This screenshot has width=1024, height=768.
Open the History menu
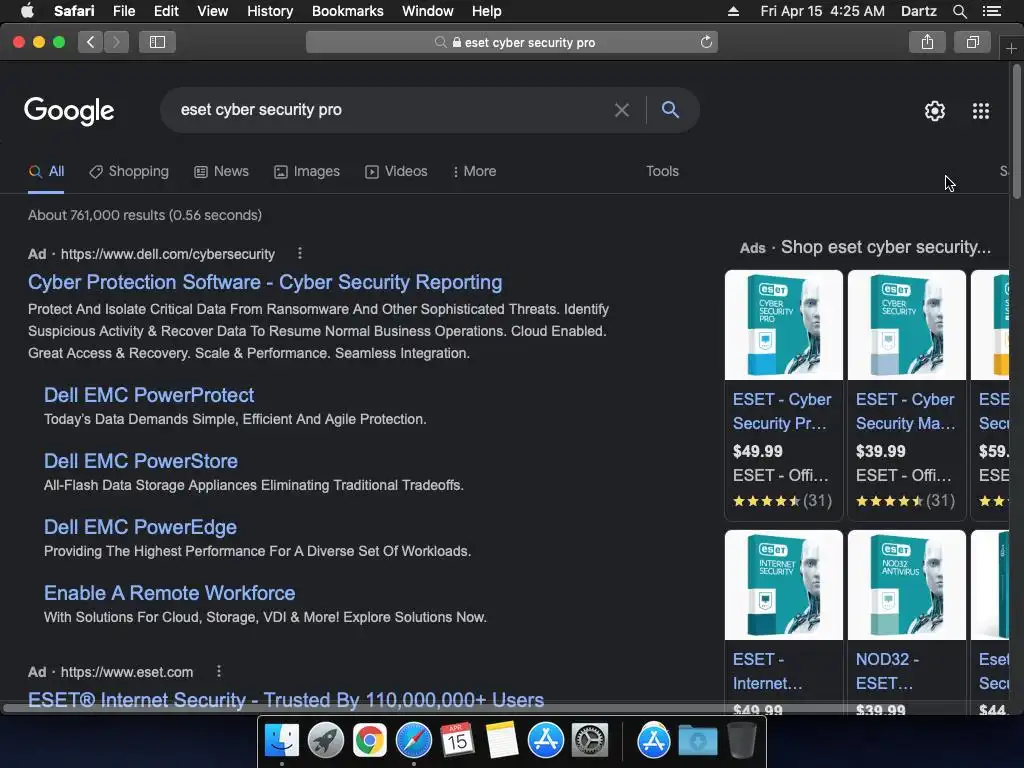point(270,11)
